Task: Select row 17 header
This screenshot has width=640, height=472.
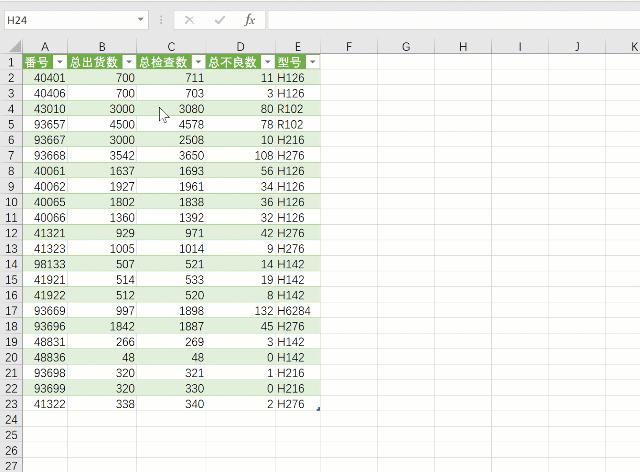Action: tap(11, 311)
